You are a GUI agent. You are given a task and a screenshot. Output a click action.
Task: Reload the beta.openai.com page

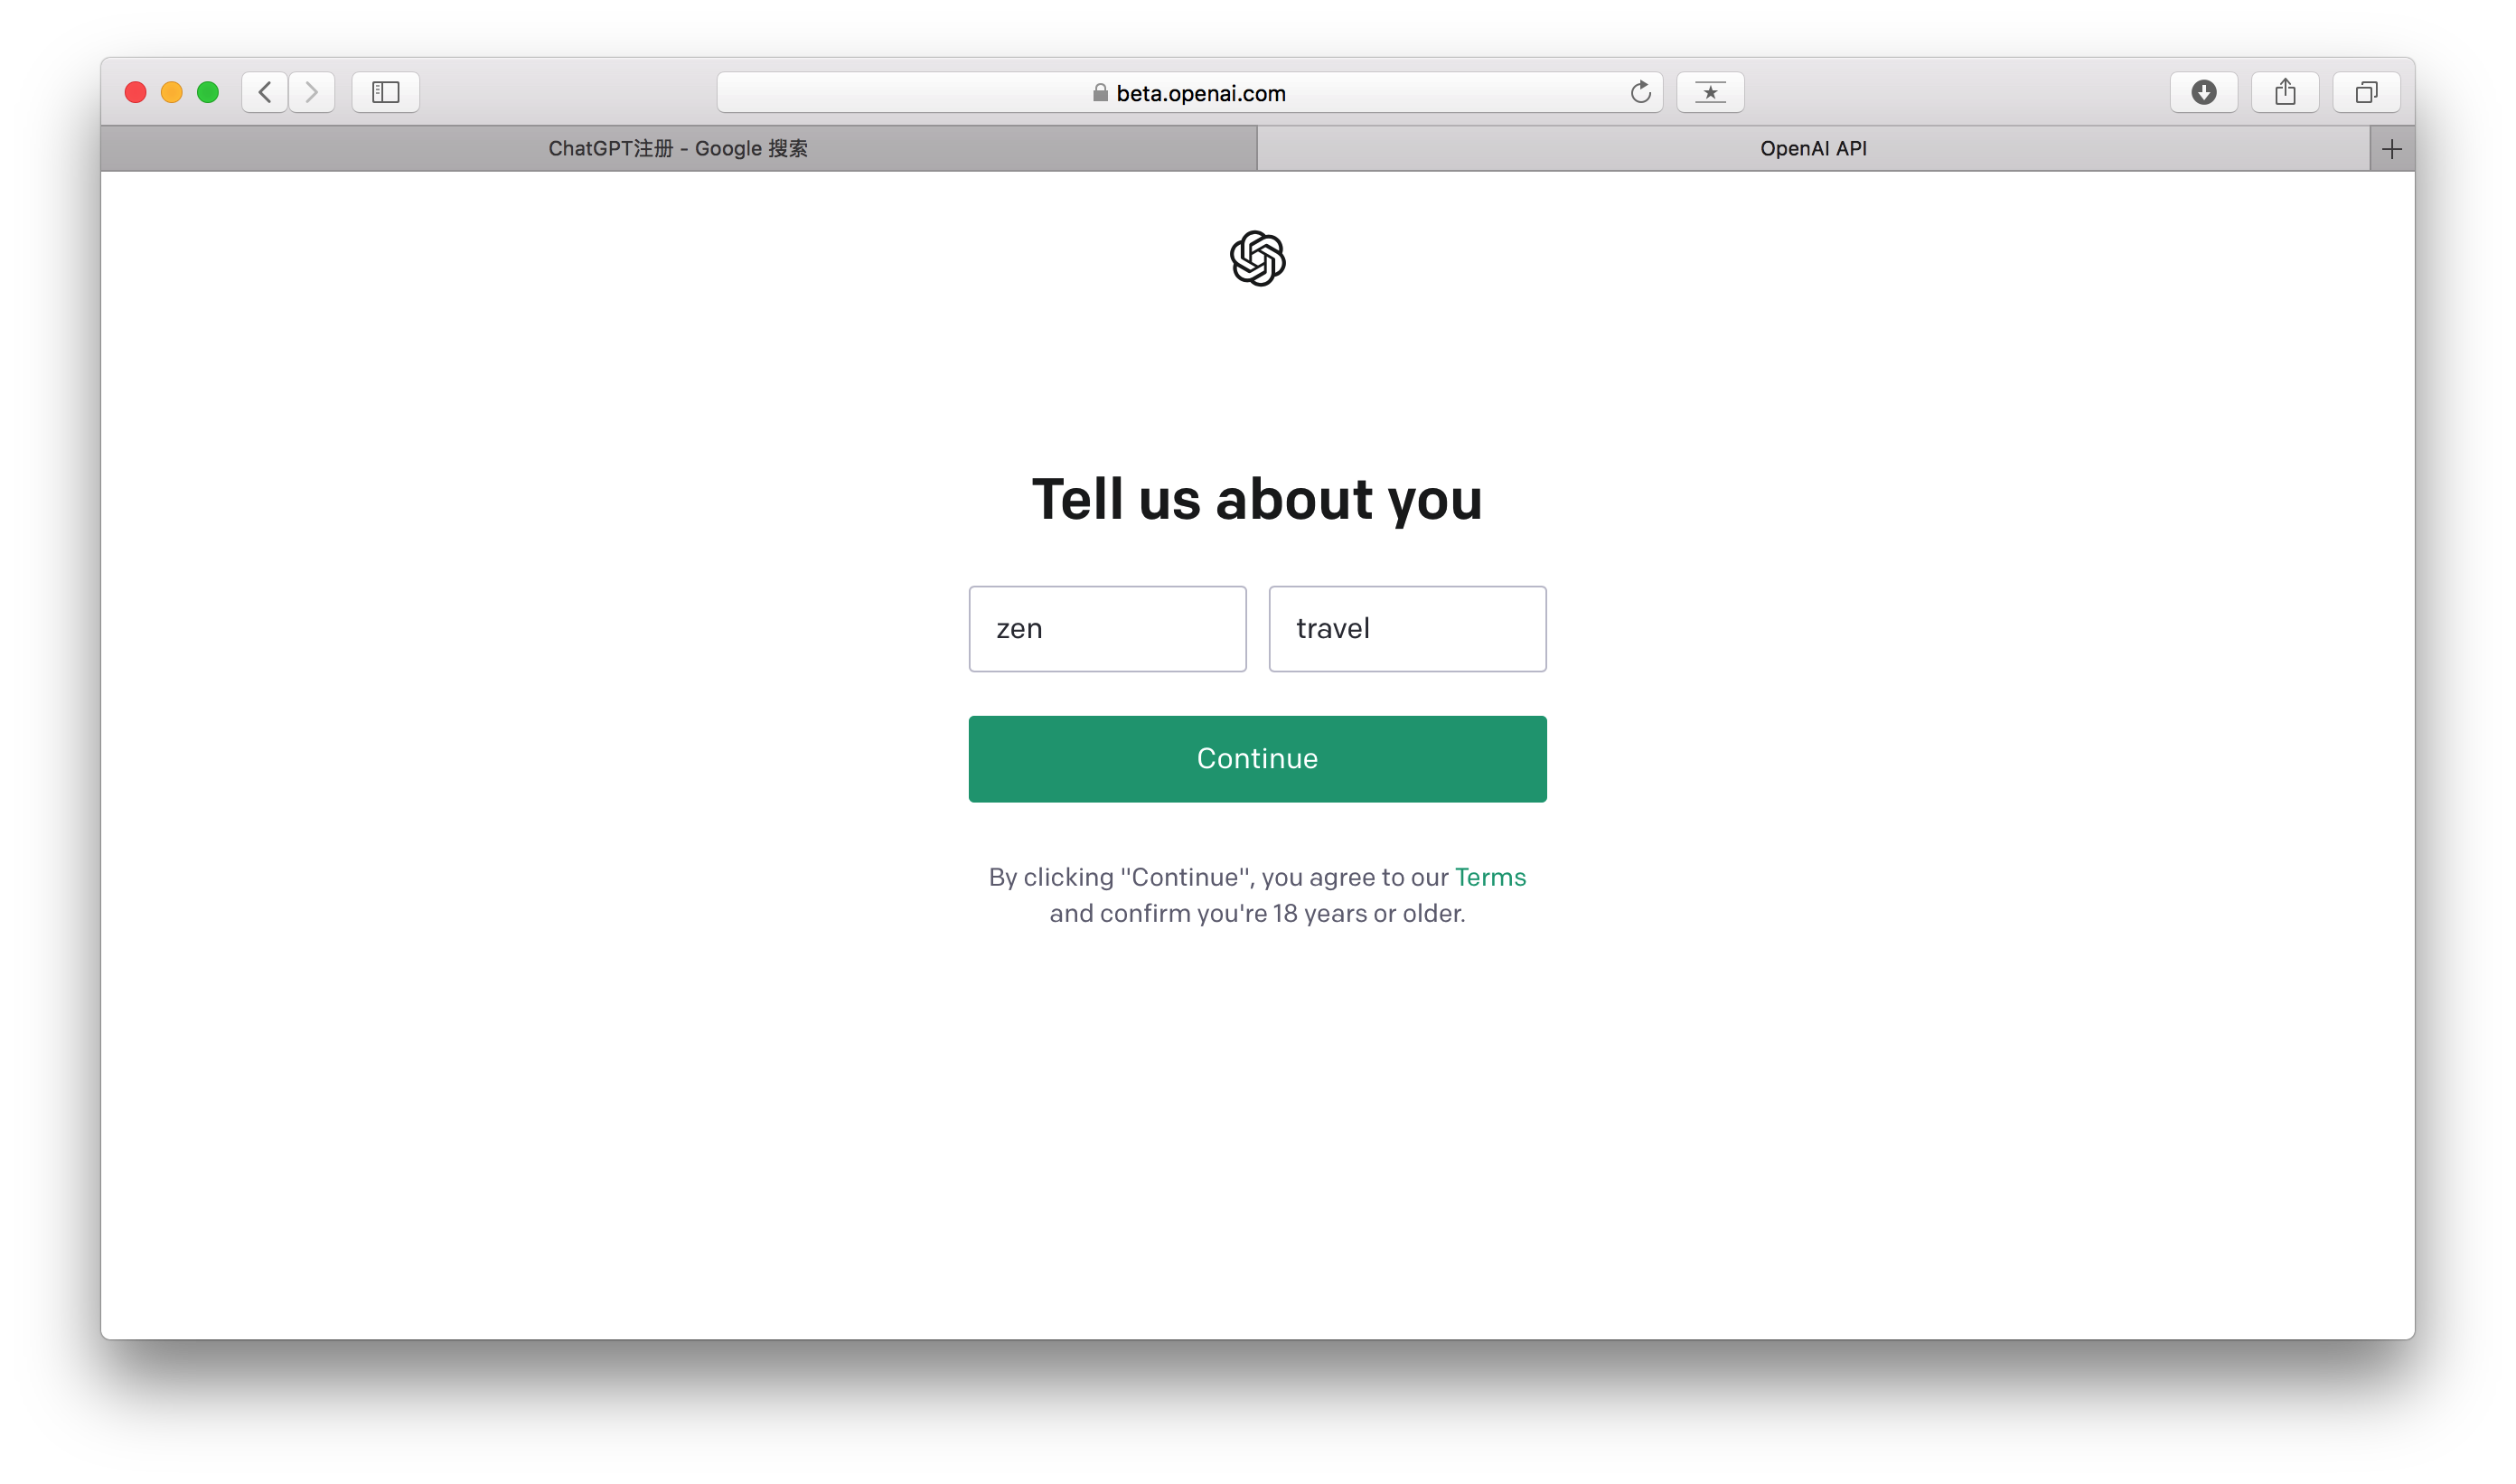[x=1640, y=92]
